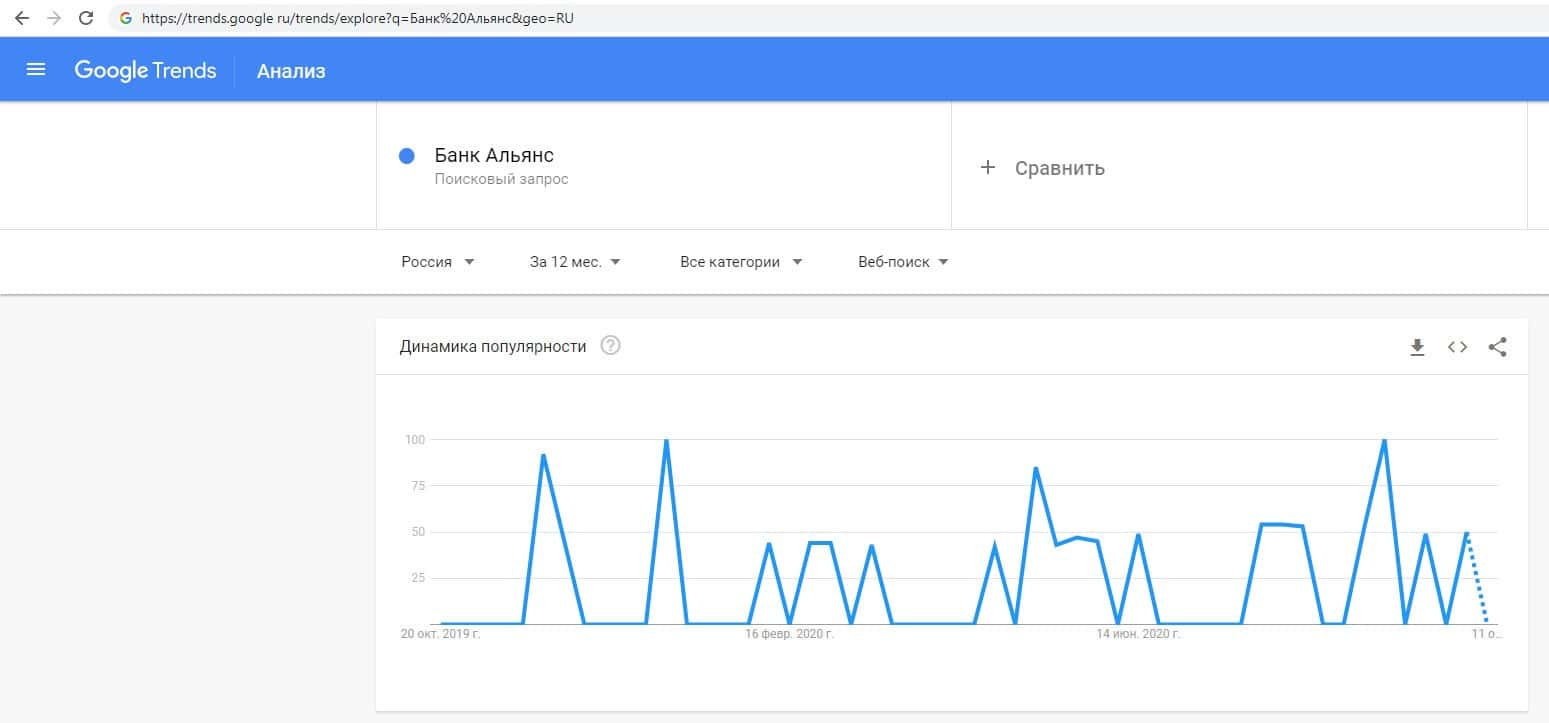Open the hamburger main menu
This screenshot has height=723, width=1549.
click(36, 70)
